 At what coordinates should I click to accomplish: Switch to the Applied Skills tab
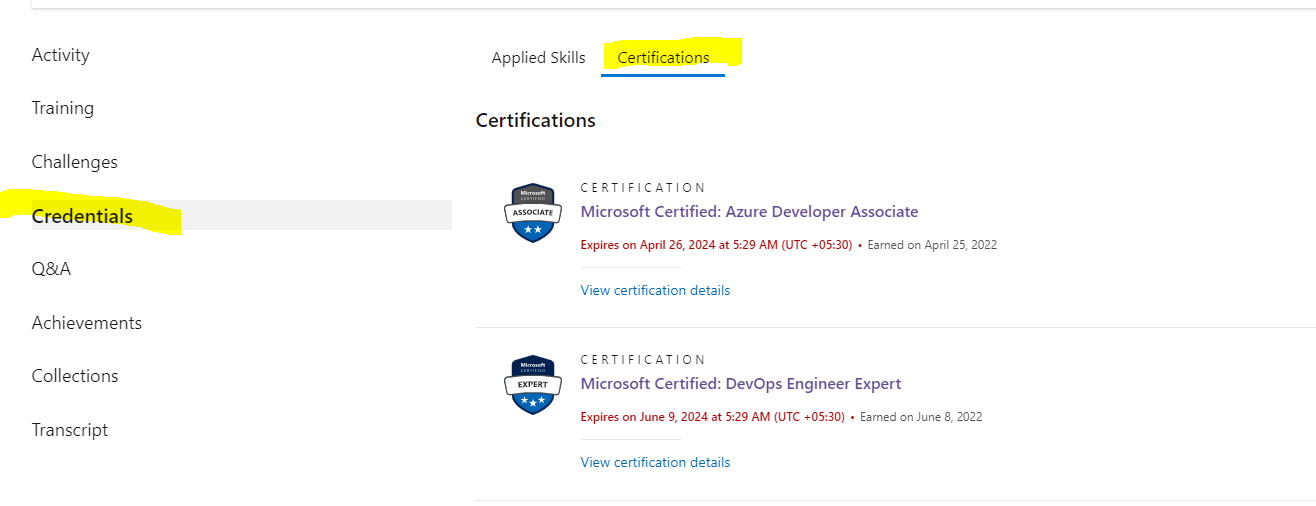[538, 58]
